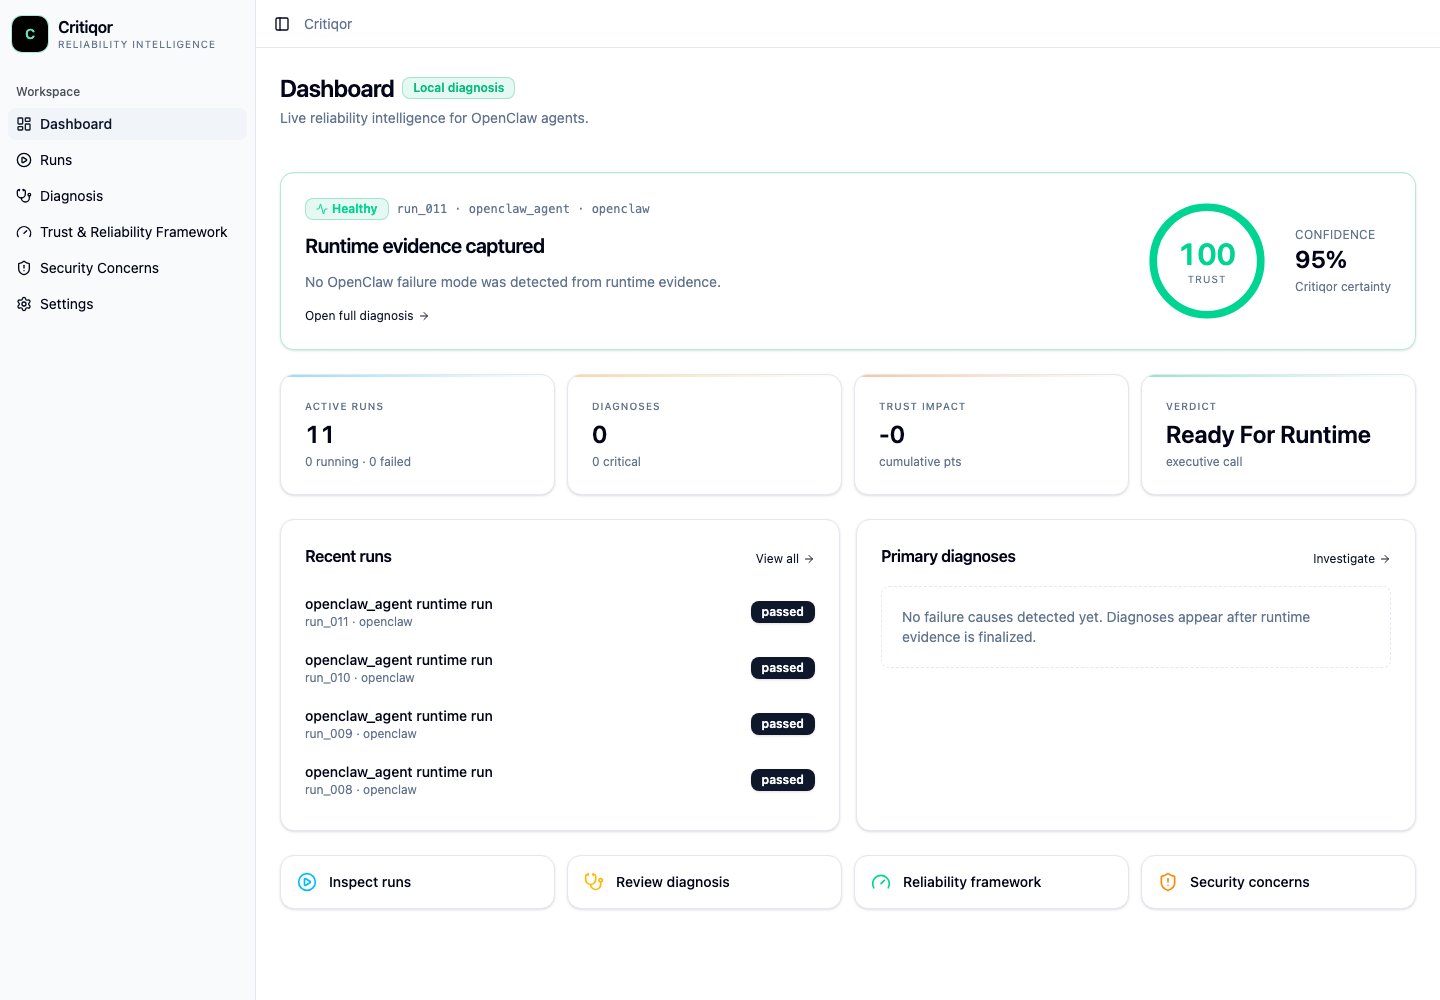This screenshot has height=1000, width=1440.
Task: Click the No failure causes detected message
Action: pos(1136,627)
